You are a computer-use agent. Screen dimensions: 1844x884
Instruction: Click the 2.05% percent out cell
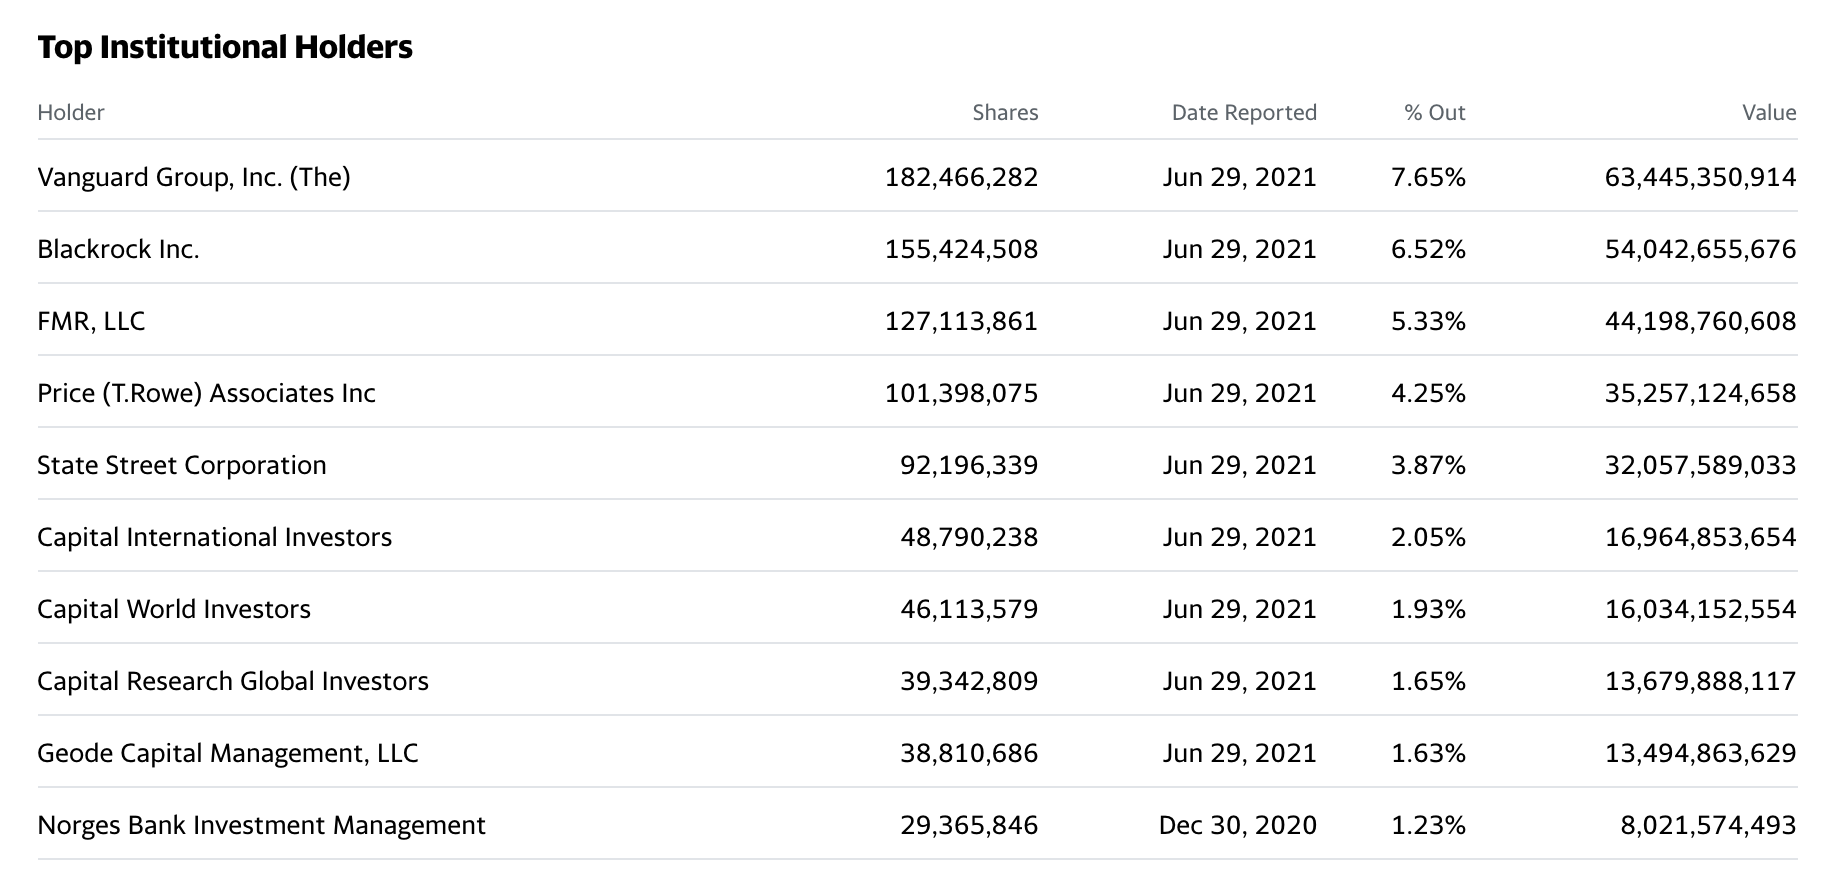1428,537
